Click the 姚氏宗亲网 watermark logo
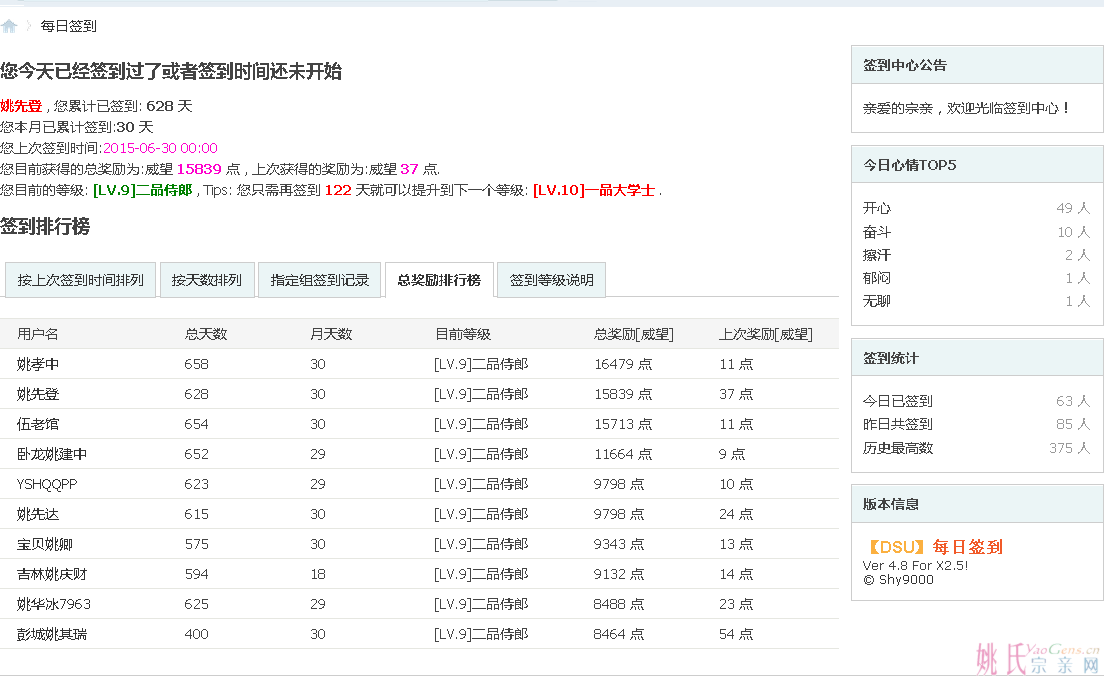The image size is (1105, 682). (x=1037, y=658)
